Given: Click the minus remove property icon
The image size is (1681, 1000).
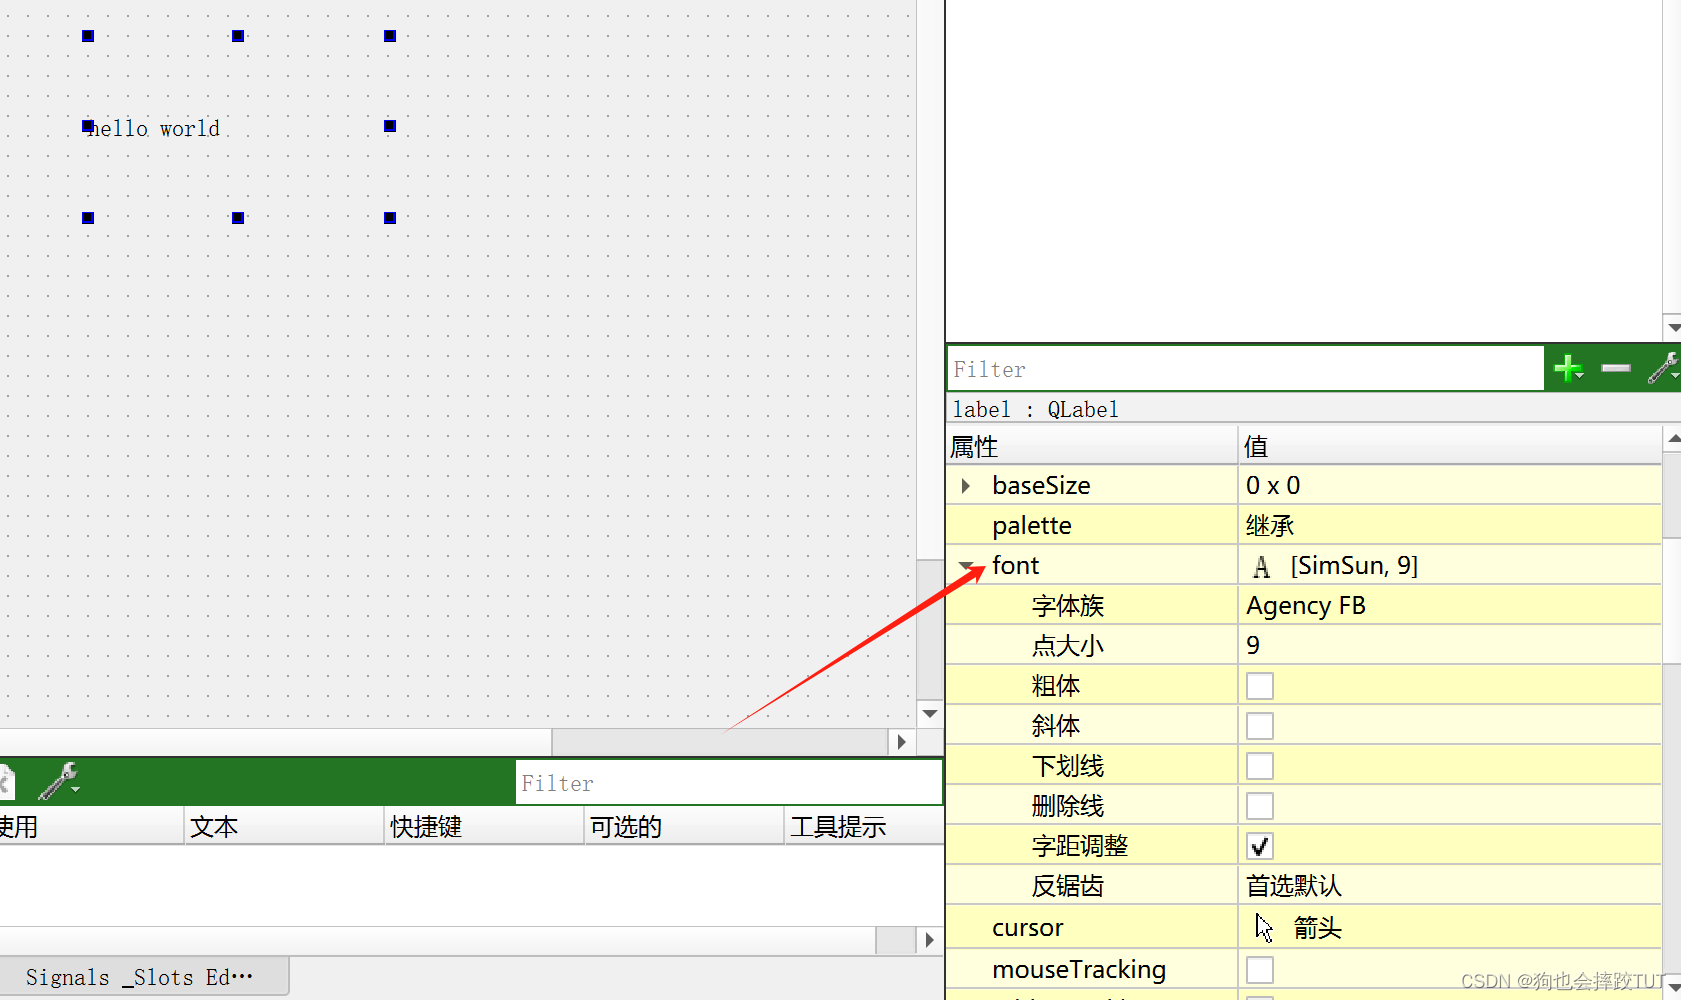Looking at the screenshot, I should coord(1616,369).
